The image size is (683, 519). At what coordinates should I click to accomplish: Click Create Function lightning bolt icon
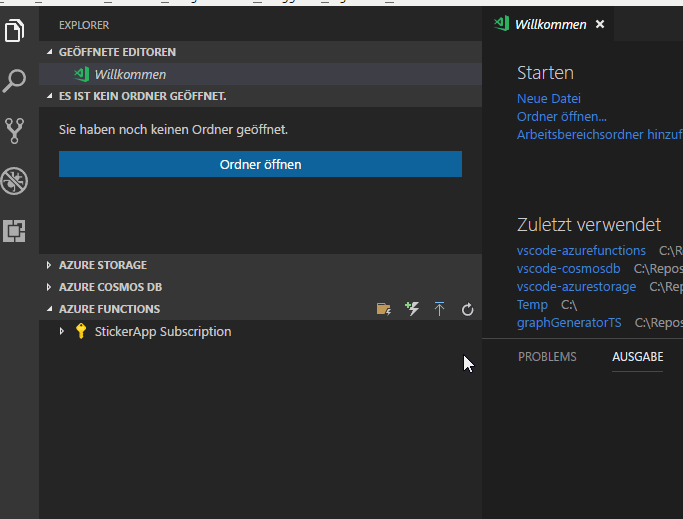[412, 309]
